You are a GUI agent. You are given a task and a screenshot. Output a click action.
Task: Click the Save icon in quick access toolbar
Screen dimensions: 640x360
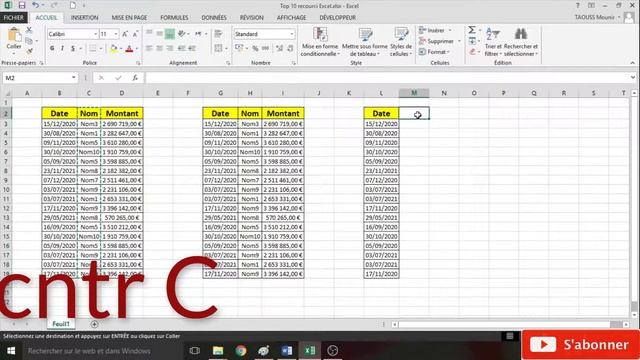(22, 5)
